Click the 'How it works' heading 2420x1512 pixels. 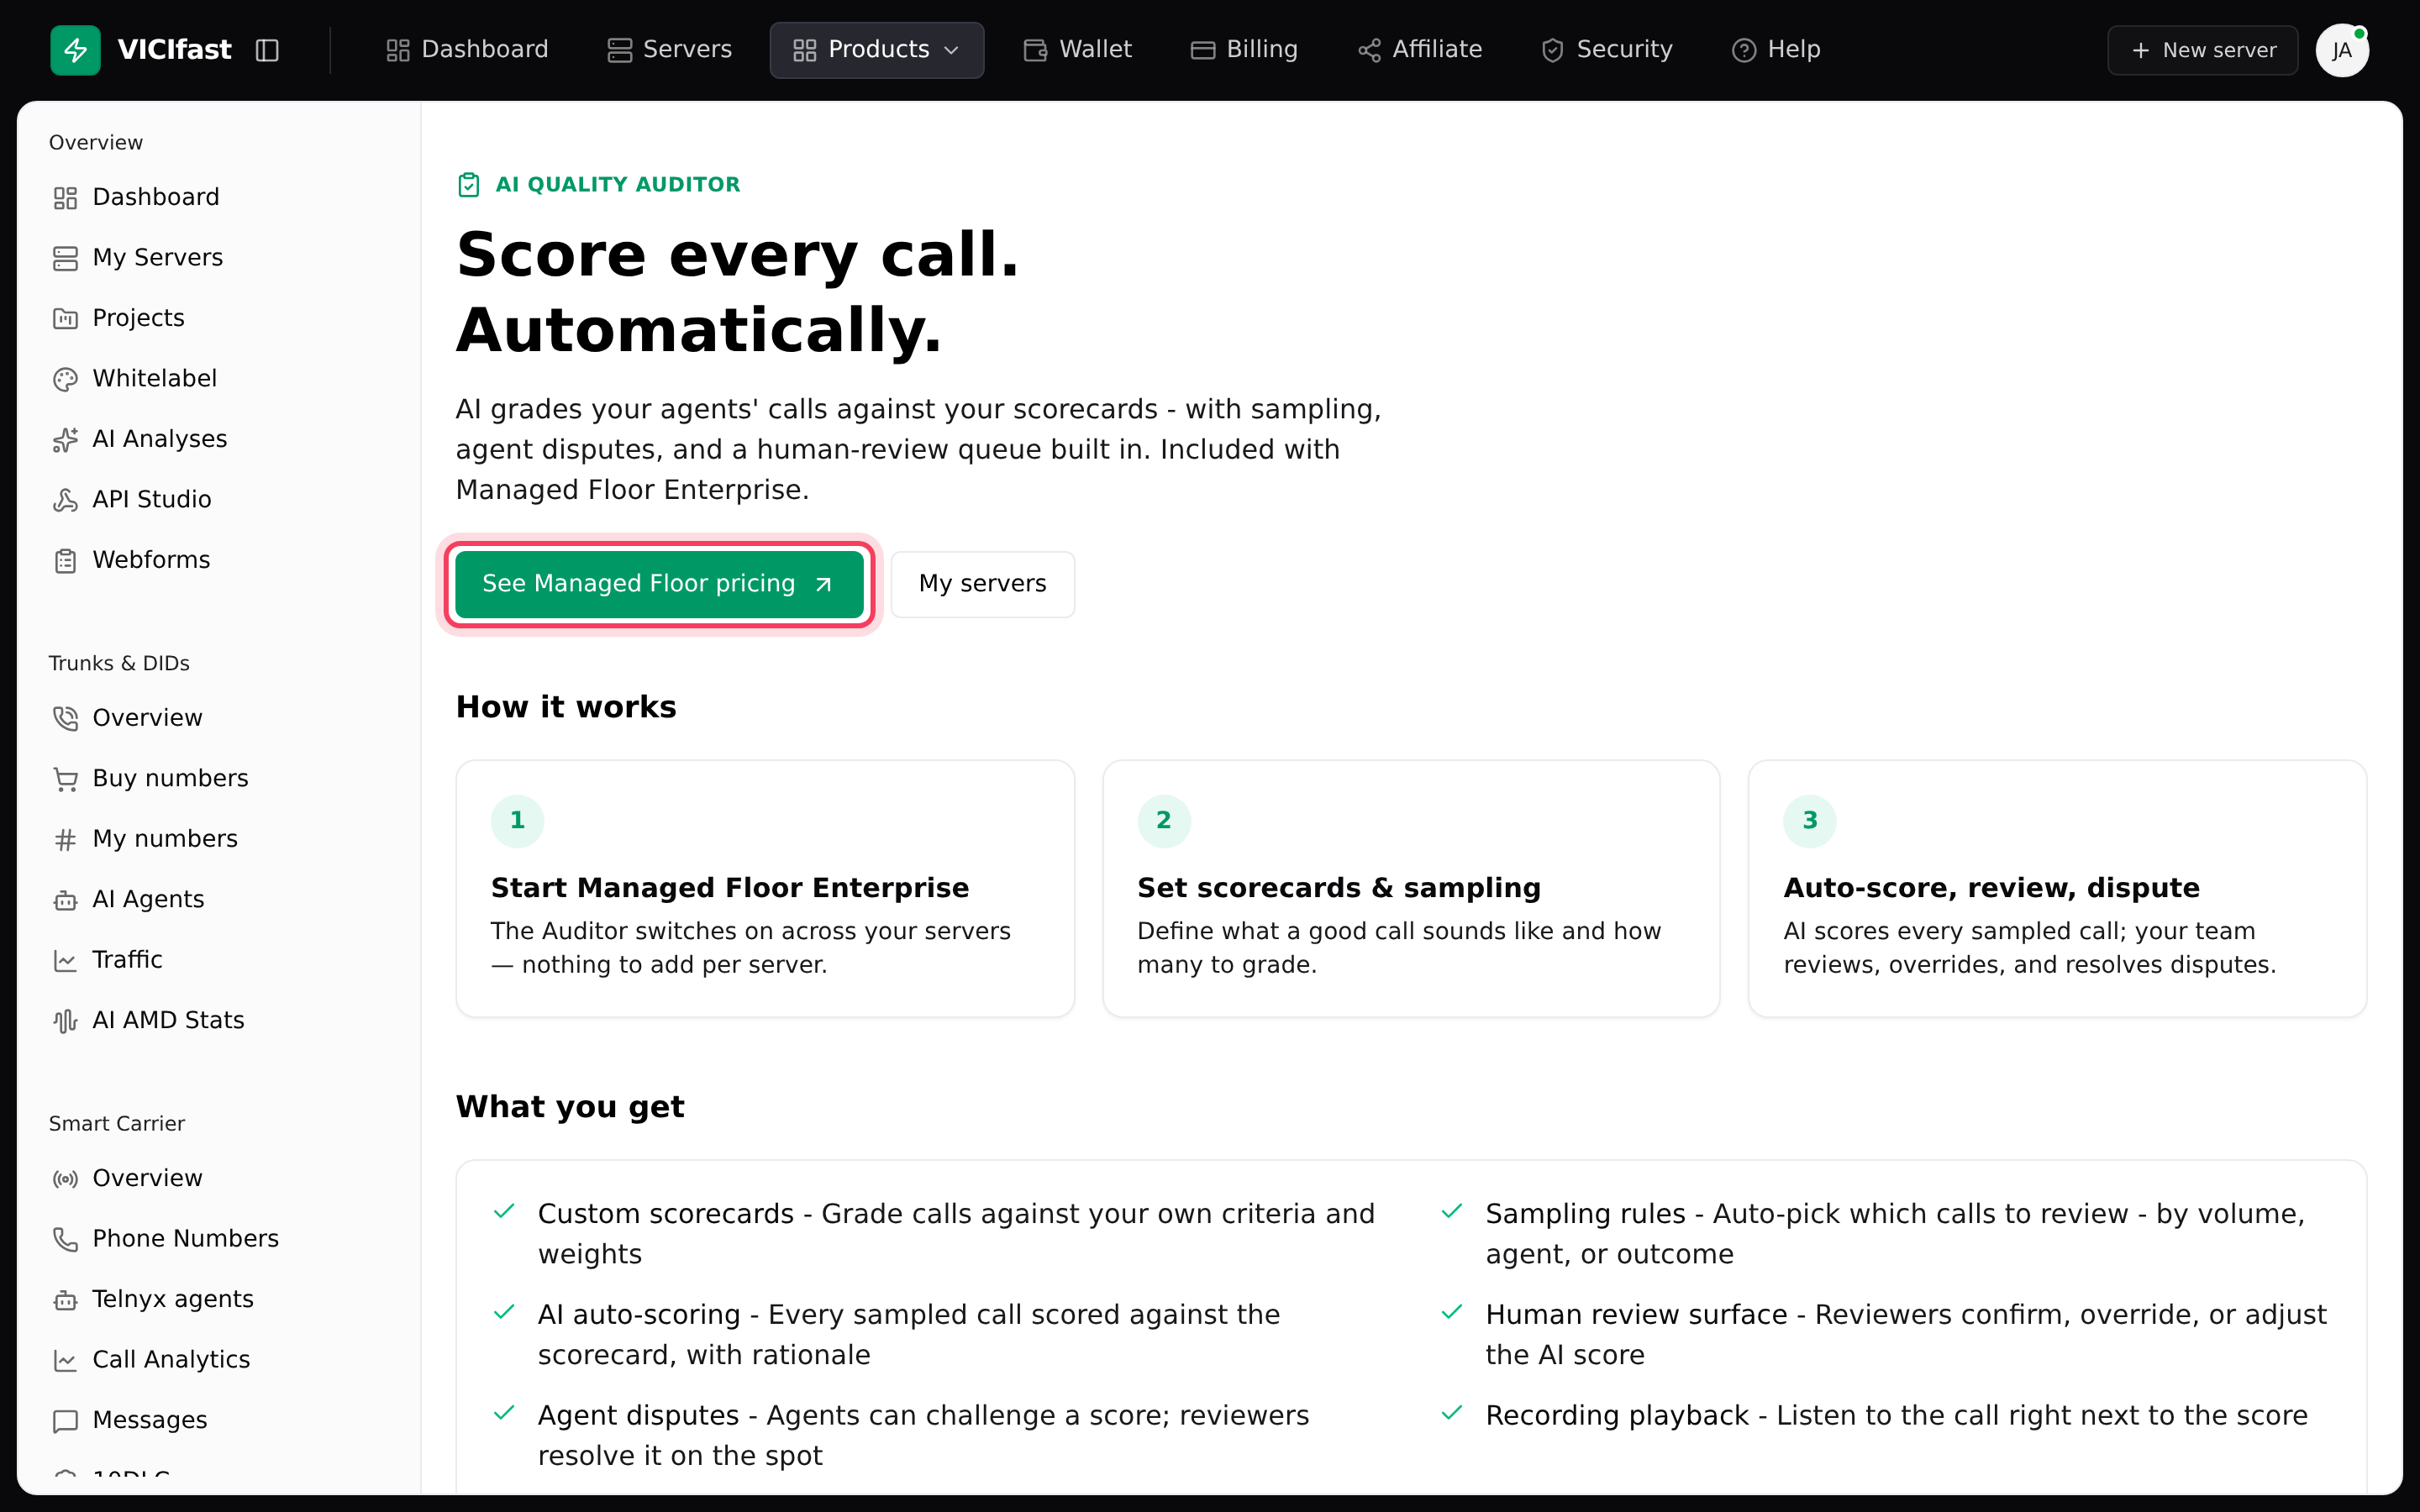[566, 707]
